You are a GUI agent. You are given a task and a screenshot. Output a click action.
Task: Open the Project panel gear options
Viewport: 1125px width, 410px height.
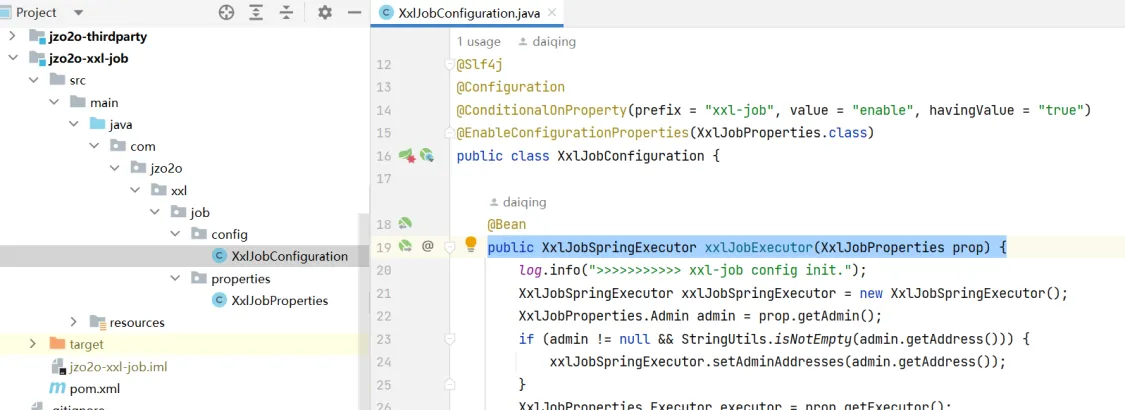(x=324, y=13)
